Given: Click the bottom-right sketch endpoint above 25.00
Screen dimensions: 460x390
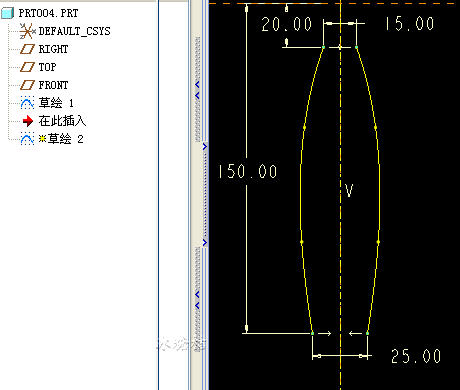Looking at the screenshot, I should click(367, 333).
